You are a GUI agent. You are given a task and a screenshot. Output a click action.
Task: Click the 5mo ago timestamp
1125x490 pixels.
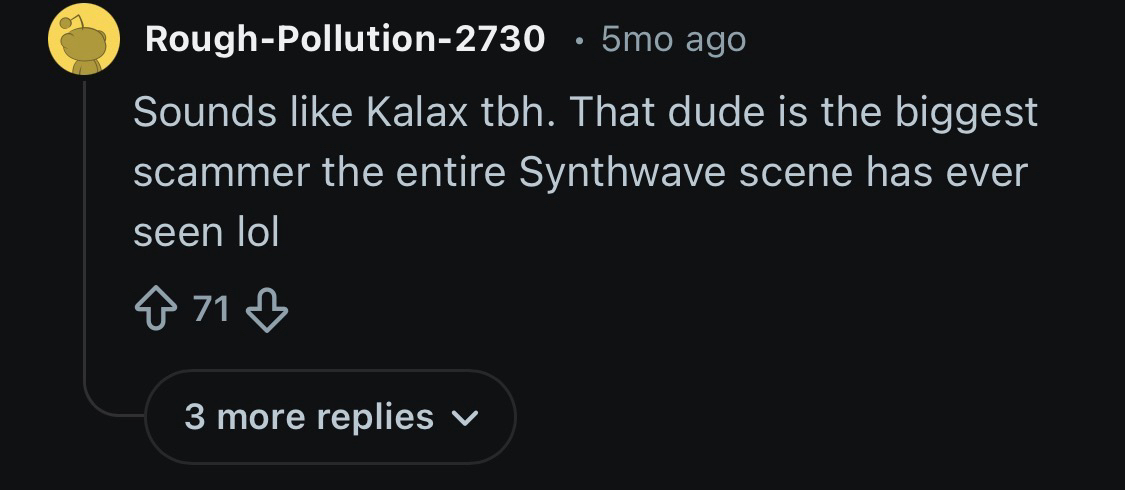point(673,39)
